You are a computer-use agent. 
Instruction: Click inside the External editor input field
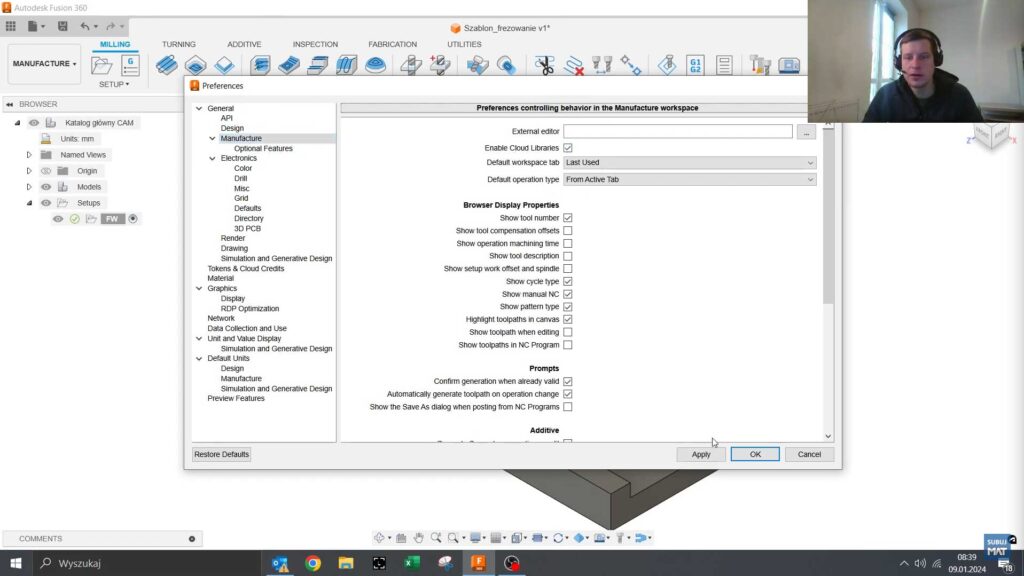(x=675, y=131)
